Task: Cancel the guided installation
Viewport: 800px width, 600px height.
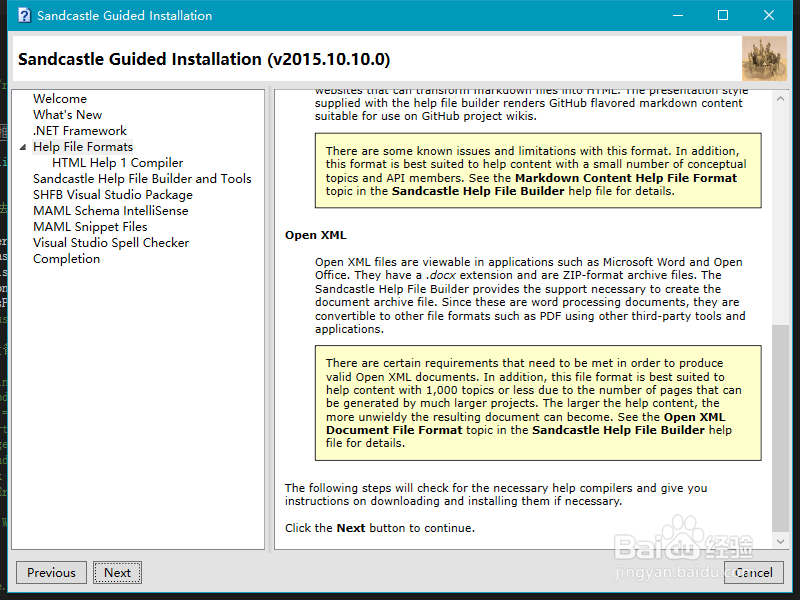Action: (753, 572)
